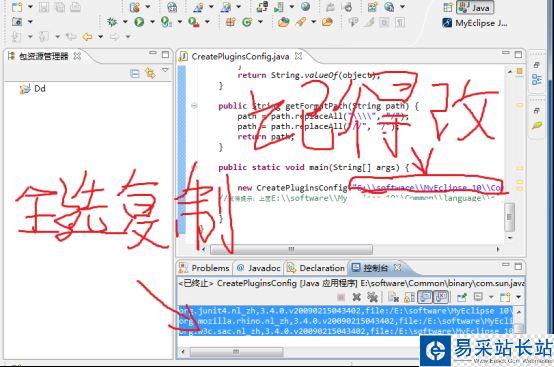554x367 pixels.
Task: Click the Open Perspective icon
Action: [x=448, y=7]
